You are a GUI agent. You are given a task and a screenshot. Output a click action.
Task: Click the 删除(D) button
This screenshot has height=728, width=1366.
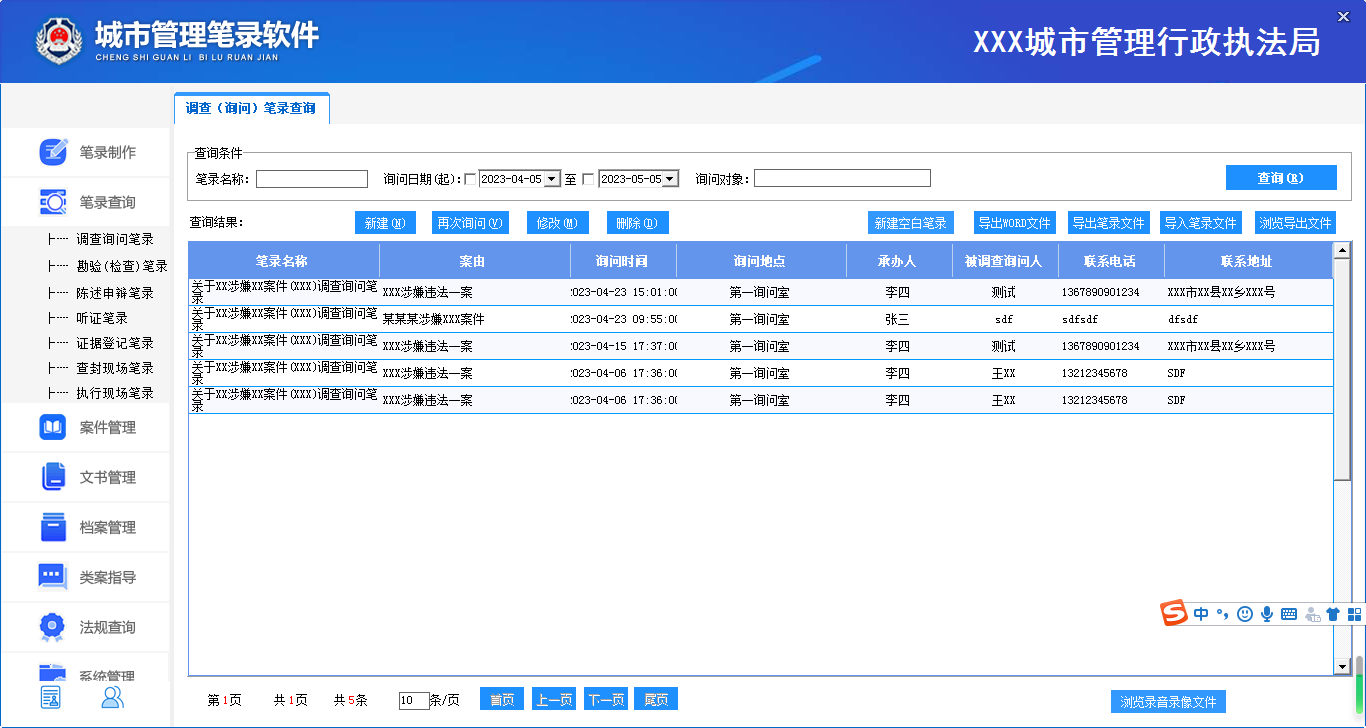coord(637,223)
